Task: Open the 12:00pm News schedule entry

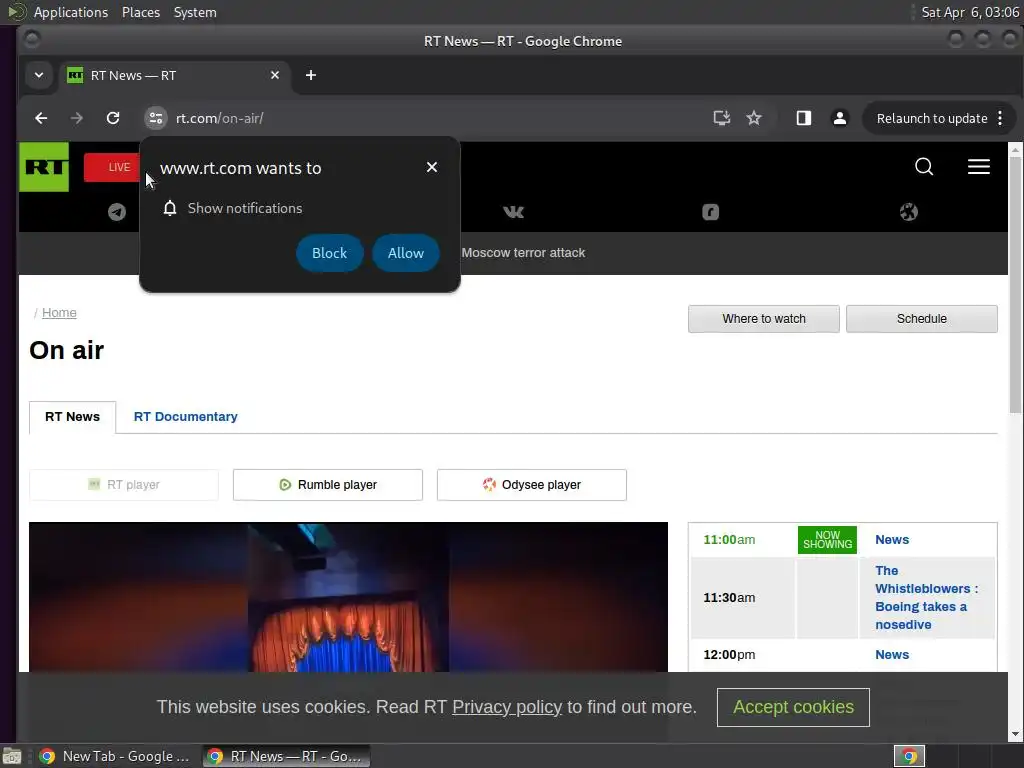Action: tap(891, 654)
